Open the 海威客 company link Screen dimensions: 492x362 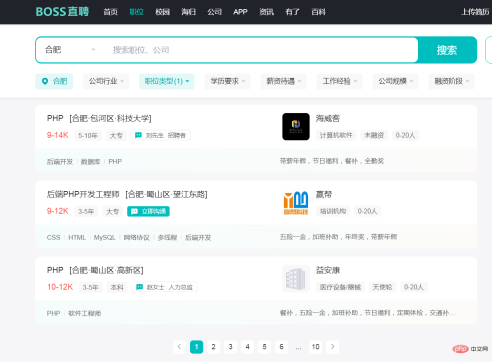point(328,118)
